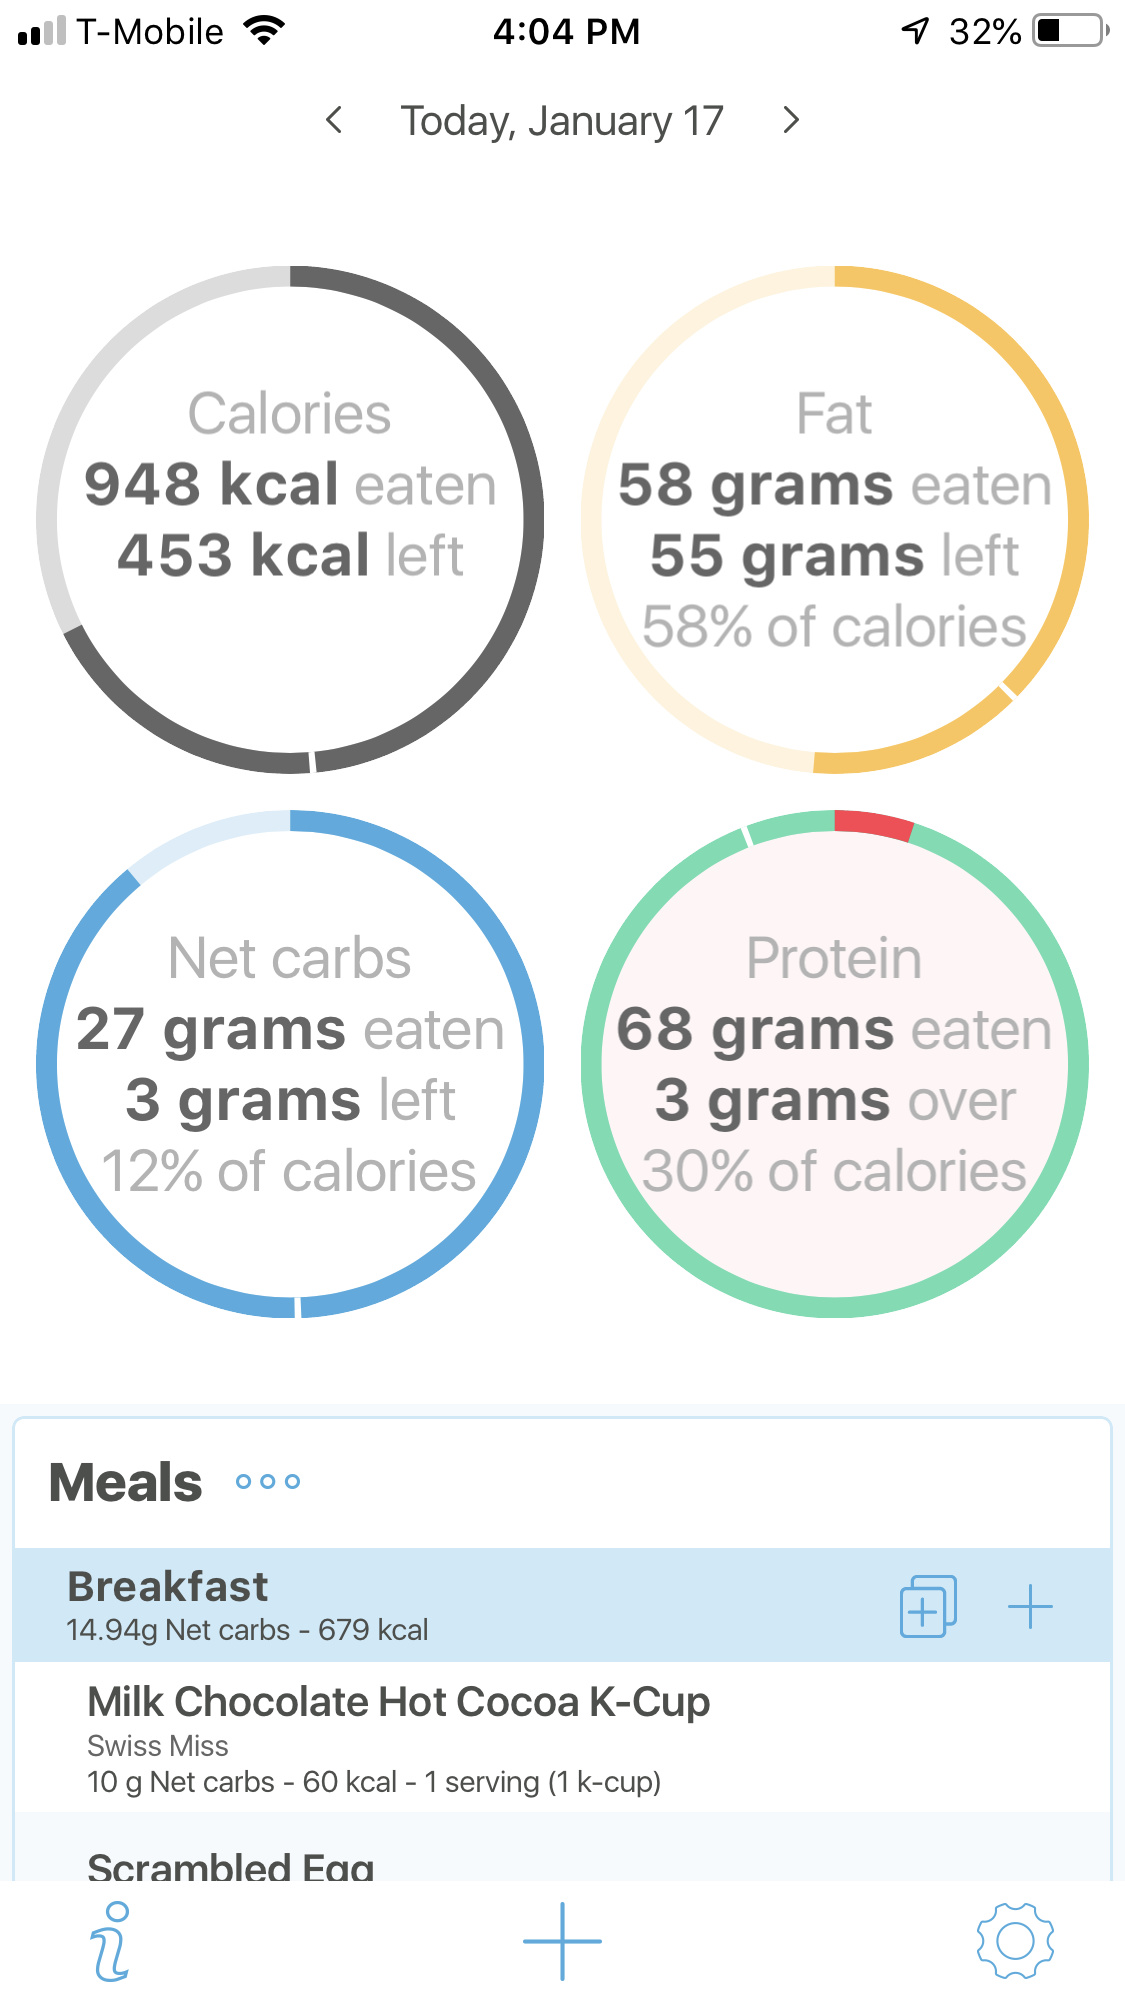Image resolution: width=1125 pixels, height=2001 pixels.
Task: Tap the battery indicator in status bar
Action: coord(1072,31)
